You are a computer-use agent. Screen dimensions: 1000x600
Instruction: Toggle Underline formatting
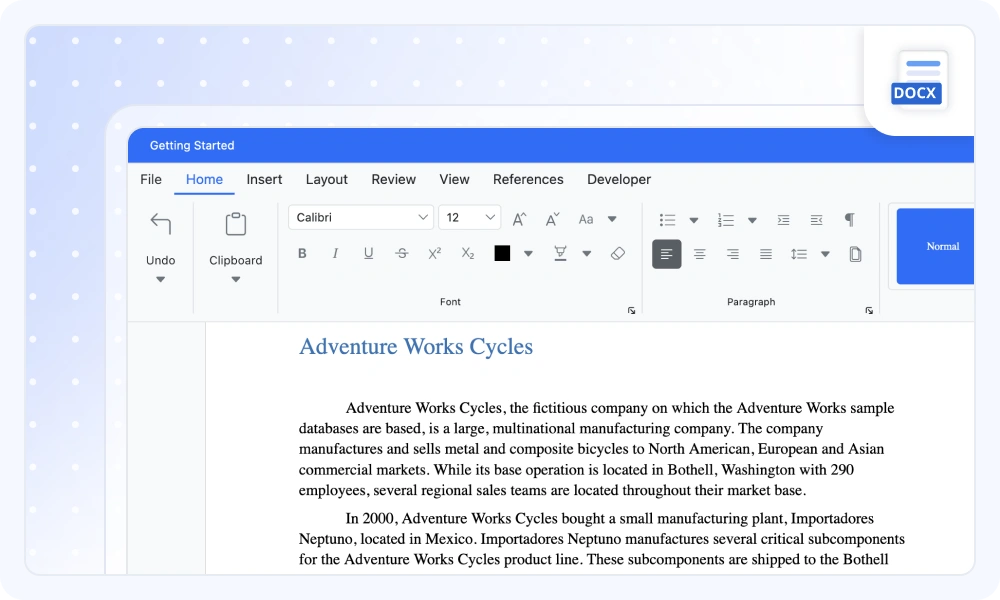tap(368, 254)
